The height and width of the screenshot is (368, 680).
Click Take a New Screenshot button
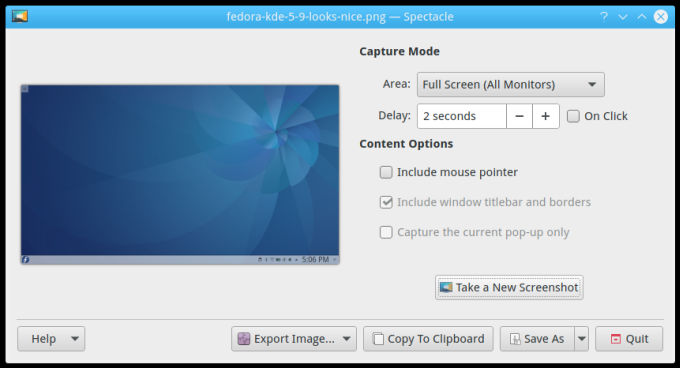[509, 287]
